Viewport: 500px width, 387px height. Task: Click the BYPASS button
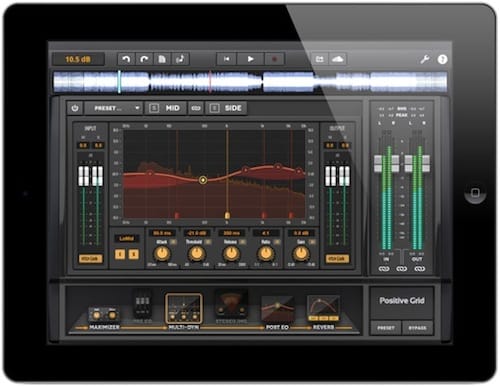tap(417, 328)
